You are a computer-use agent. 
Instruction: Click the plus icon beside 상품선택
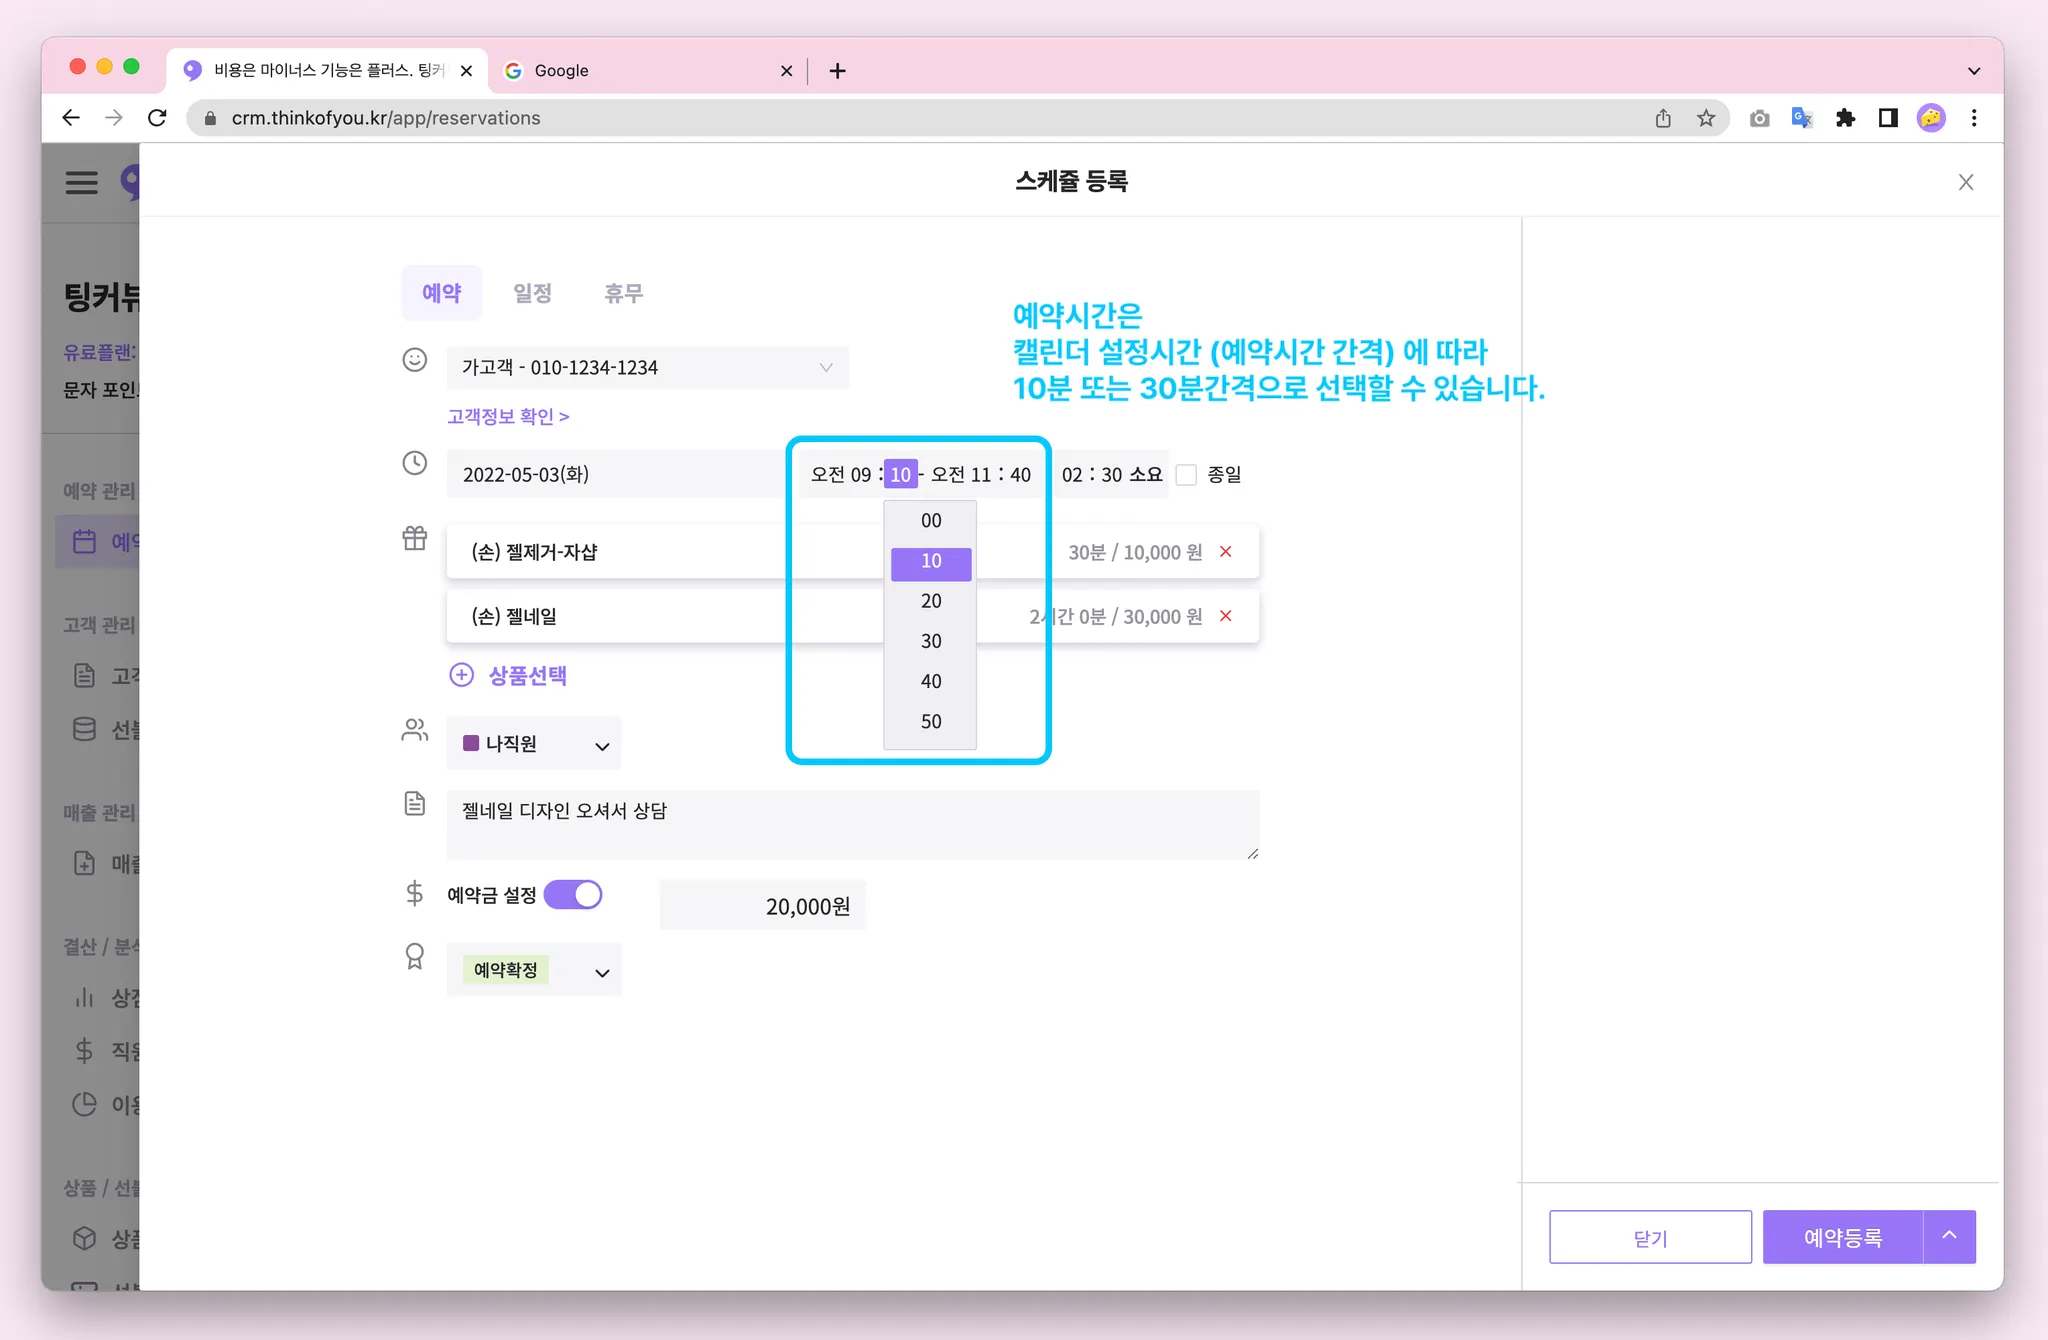(461, 675)
